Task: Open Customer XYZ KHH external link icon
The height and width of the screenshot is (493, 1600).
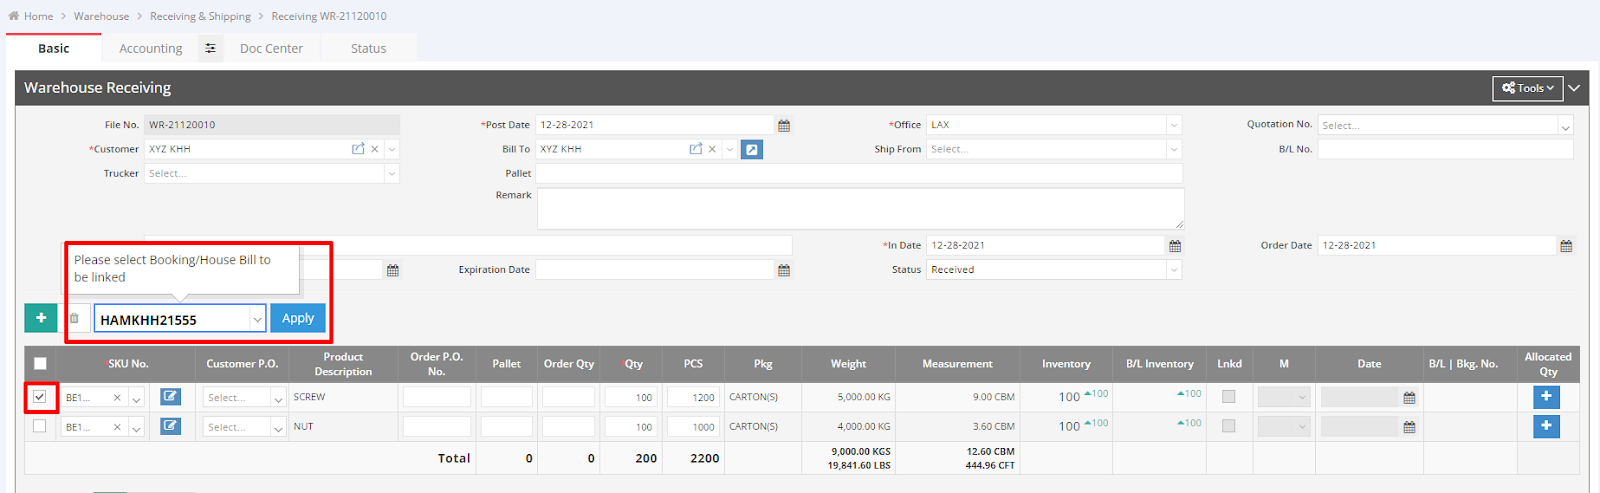Action: tap(358, 149)
